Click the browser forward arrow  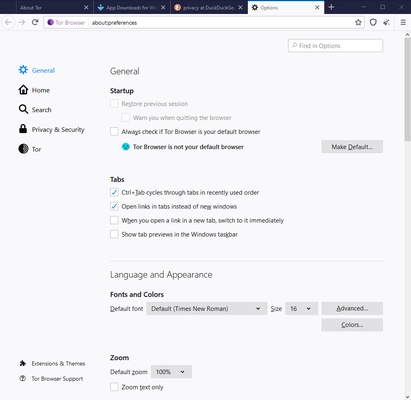pyautogui.click(x=22, y=22)
